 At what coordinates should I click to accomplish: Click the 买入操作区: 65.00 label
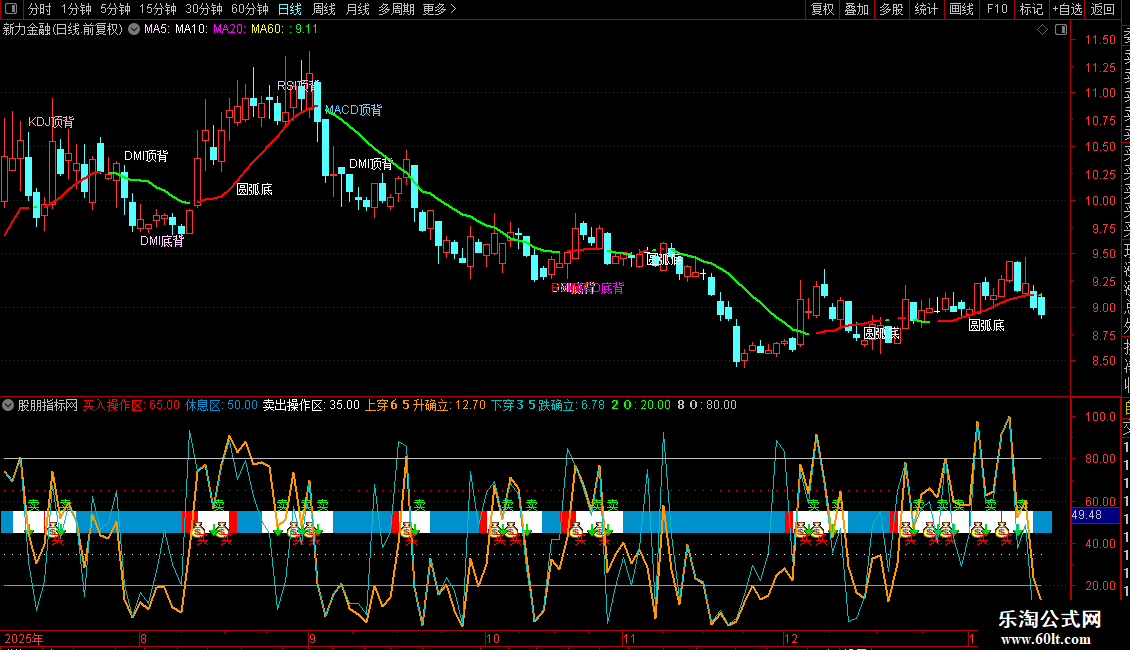131,405
